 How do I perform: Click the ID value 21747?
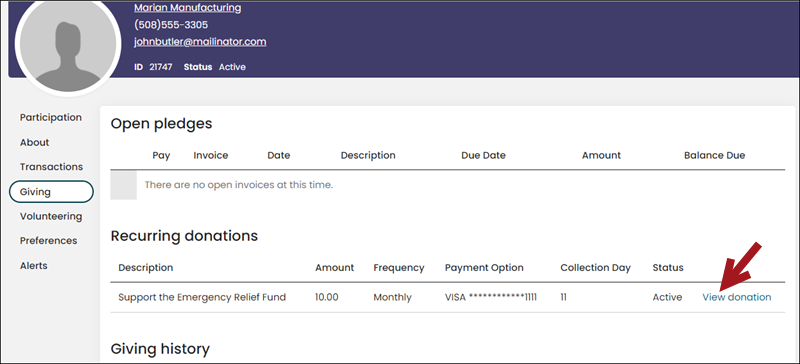click(x=161, y=67)
